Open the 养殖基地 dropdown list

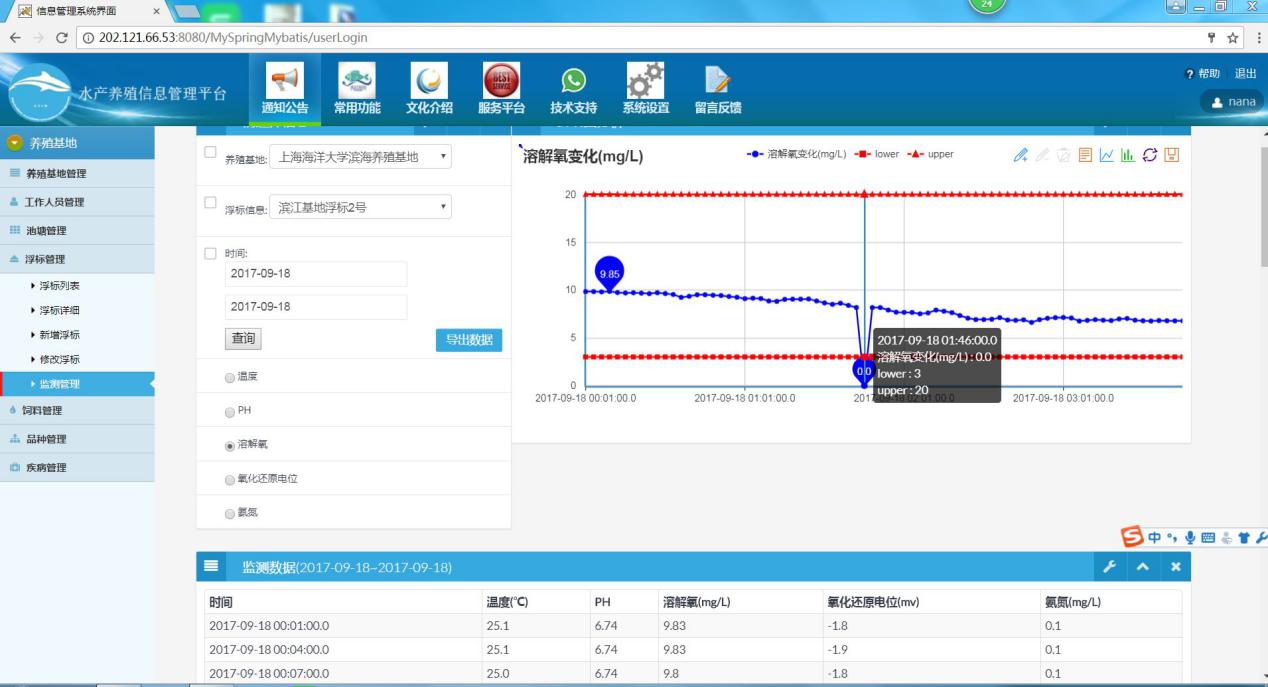tap(360, 157)
